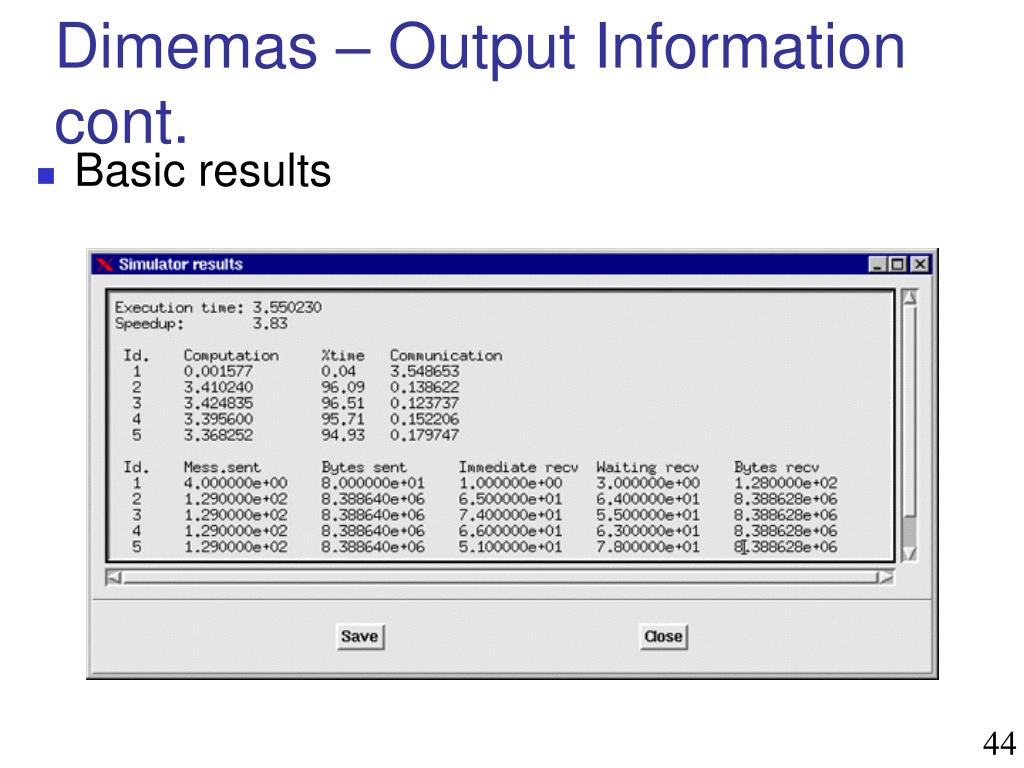Click communication value 0.179747
Screen dimensions: 1024x768
pyautogui.click(x=424, y=435)
